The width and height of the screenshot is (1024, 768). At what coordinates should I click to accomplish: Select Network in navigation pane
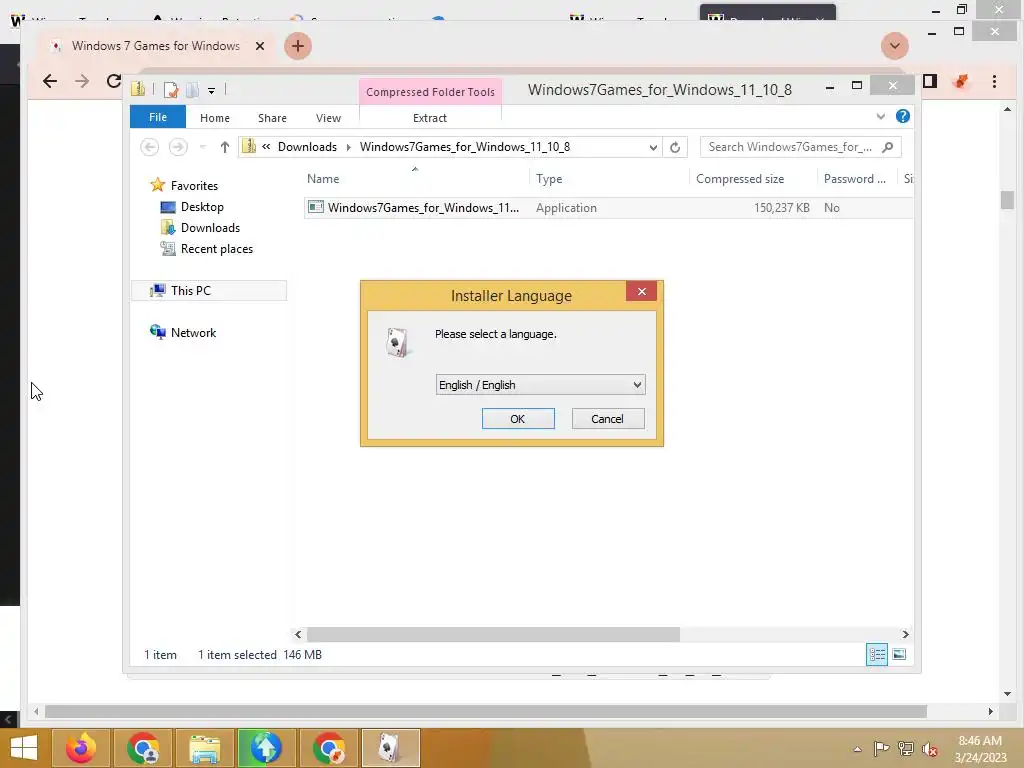click(x=193, y=332)
